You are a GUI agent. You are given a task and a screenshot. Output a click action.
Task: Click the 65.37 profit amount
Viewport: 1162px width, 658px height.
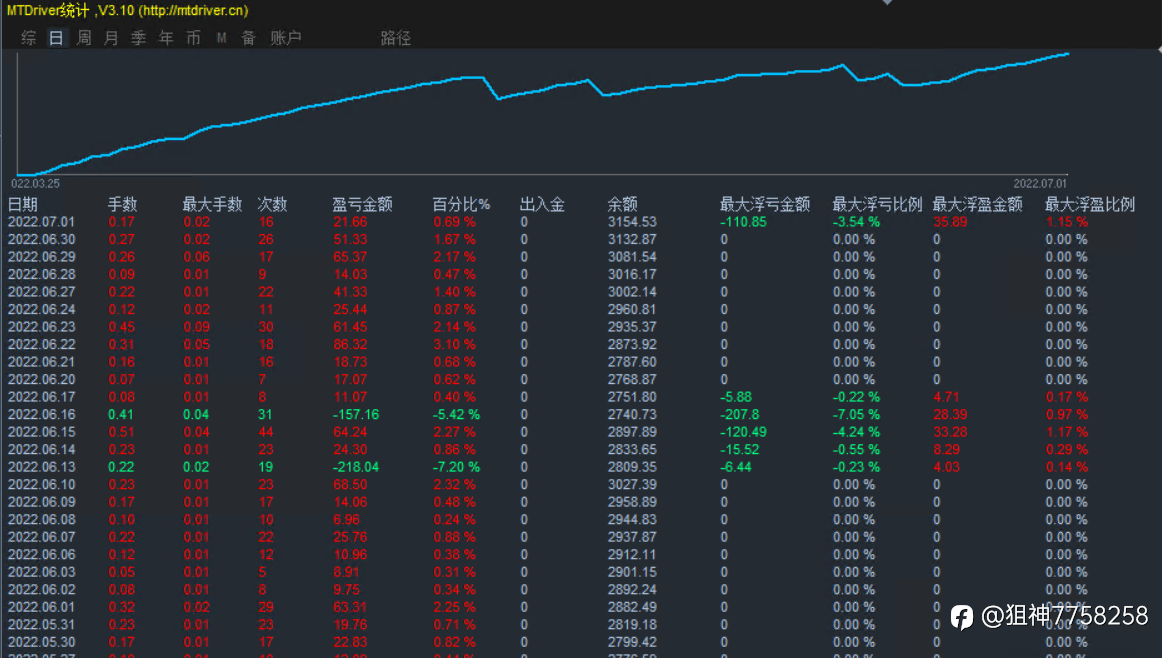(x=351, y=257)
